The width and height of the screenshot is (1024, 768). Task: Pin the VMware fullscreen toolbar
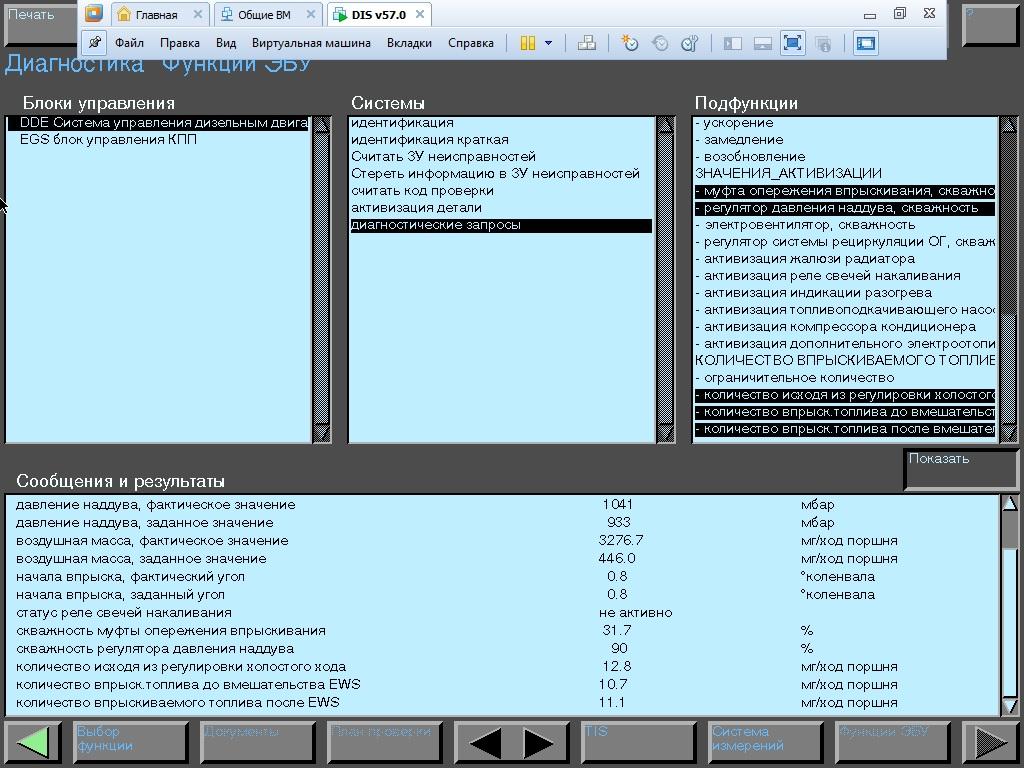coord(95,43)
